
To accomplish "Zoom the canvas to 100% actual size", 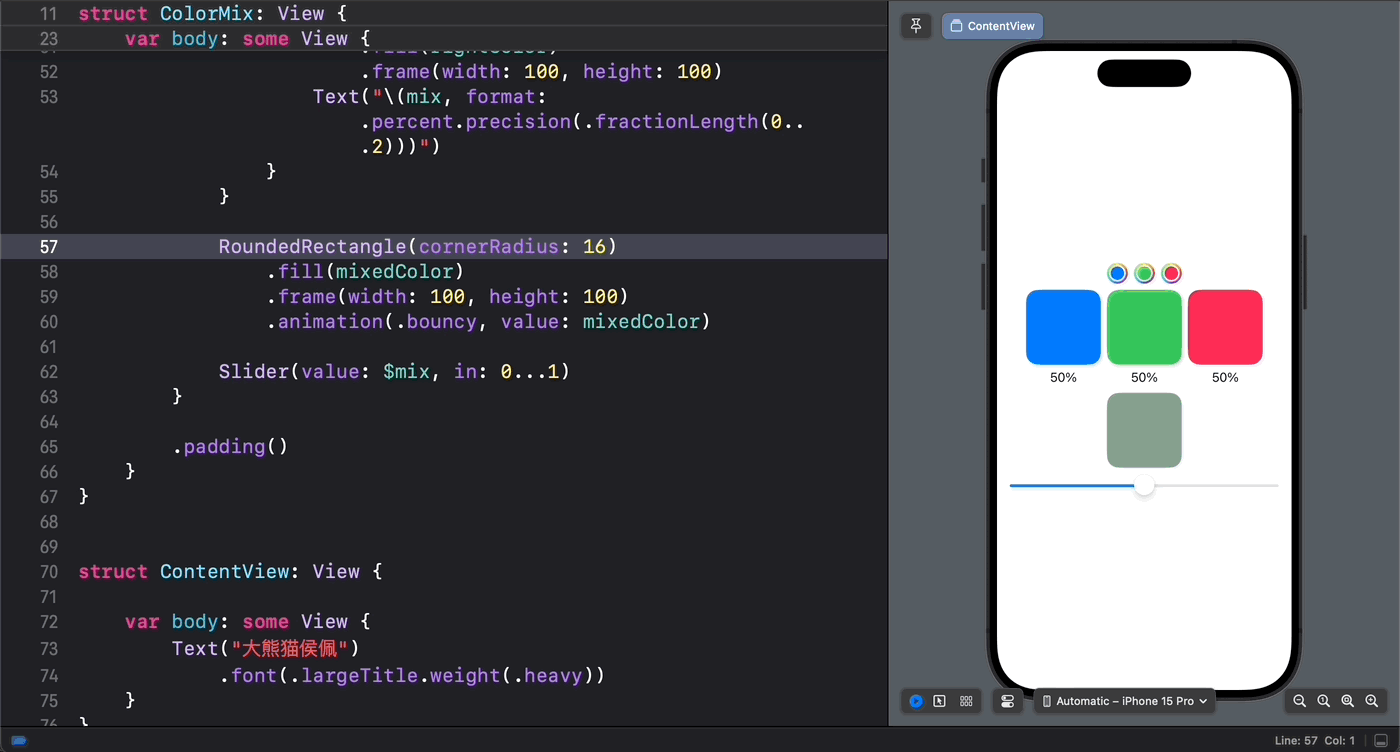I will click(1323, 701).
